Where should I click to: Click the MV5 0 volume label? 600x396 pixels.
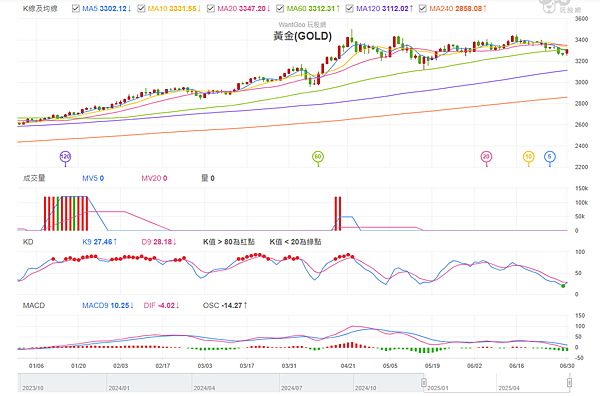point(93,178)
